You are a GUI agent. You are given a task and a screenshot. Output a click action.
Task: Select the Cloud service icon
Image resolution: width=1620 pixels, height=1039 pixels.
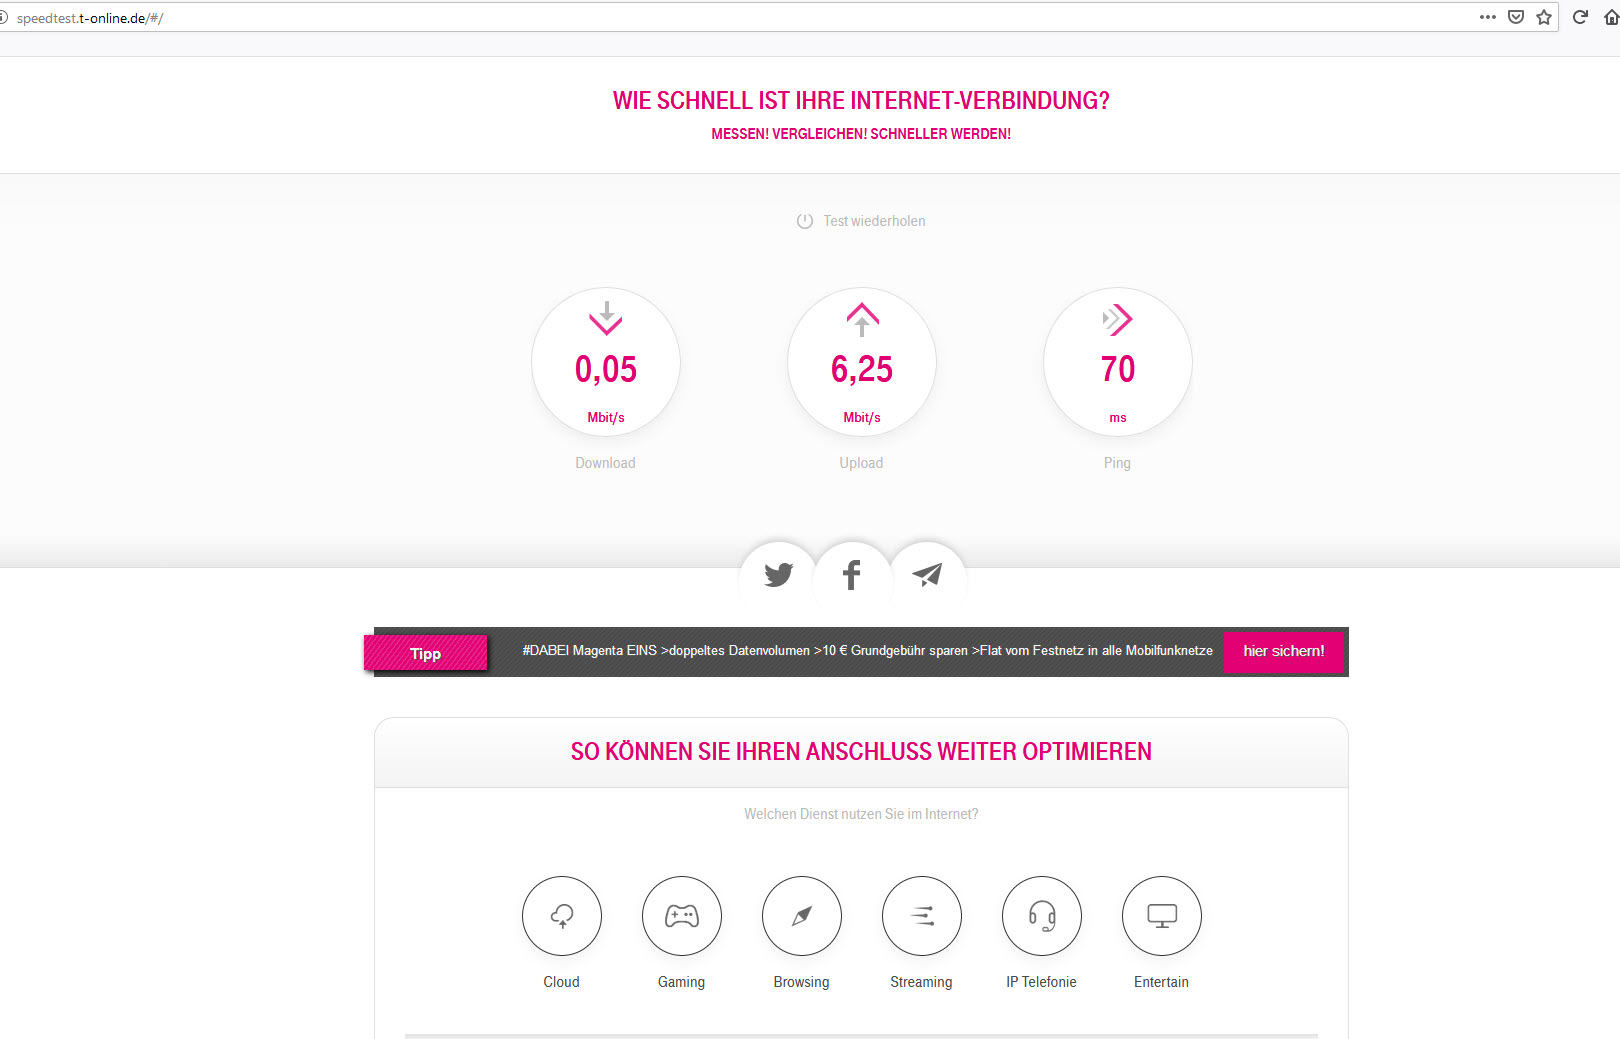click(x=562, y=916)
